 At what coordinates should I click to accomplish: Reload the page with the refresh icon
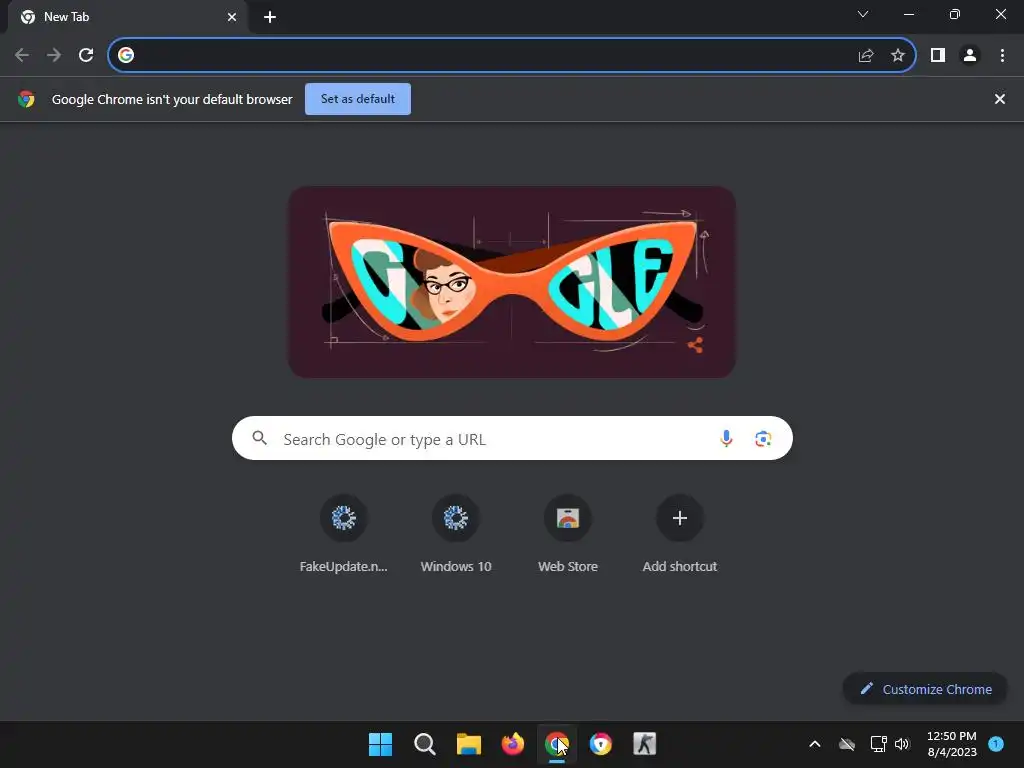tap(86, 55)
